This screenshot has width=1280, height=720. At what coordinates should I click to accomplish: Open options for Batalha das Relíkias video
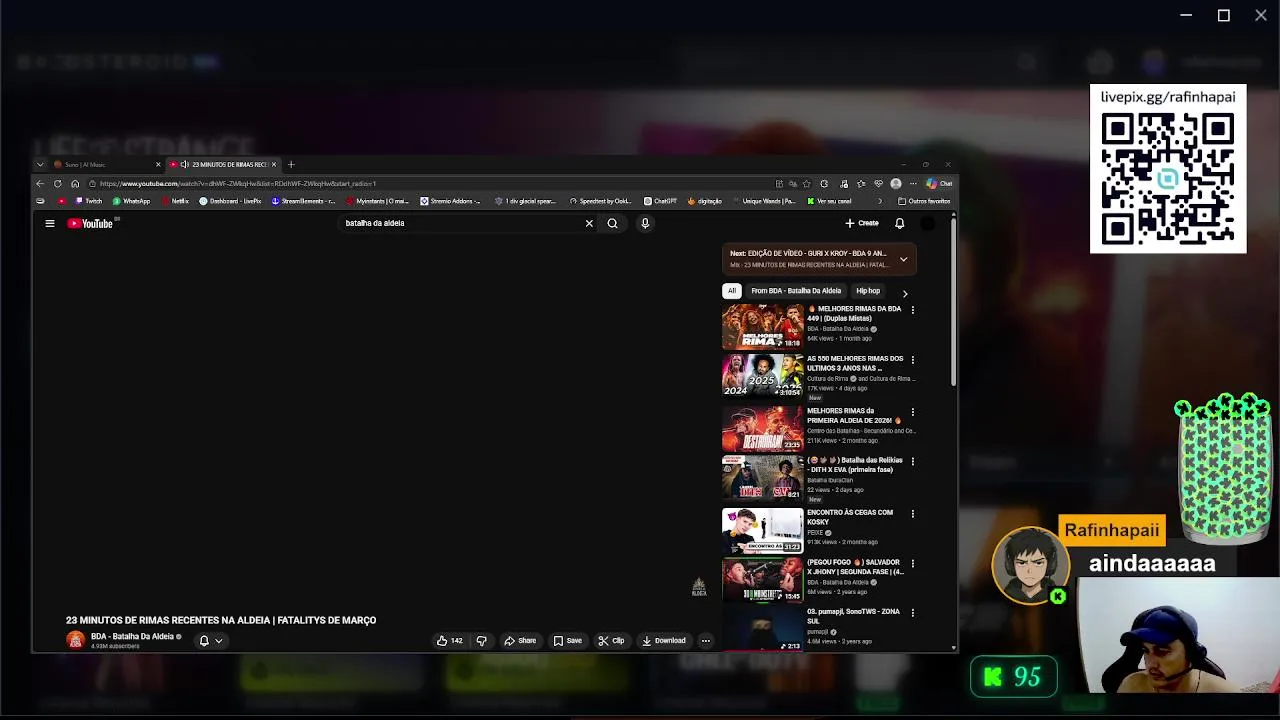(x=912, y=462)
